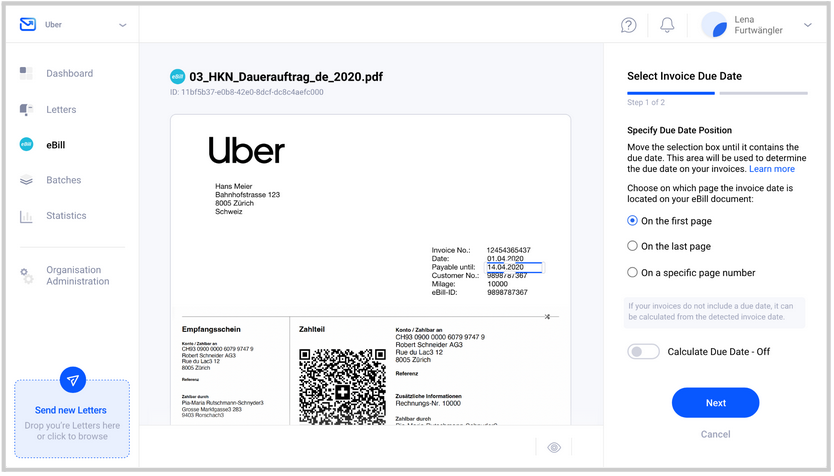Image resolution: width=834 pixels, height=476 pixels.
Task: Open the eBill menu item
Action: coord(55,145)
